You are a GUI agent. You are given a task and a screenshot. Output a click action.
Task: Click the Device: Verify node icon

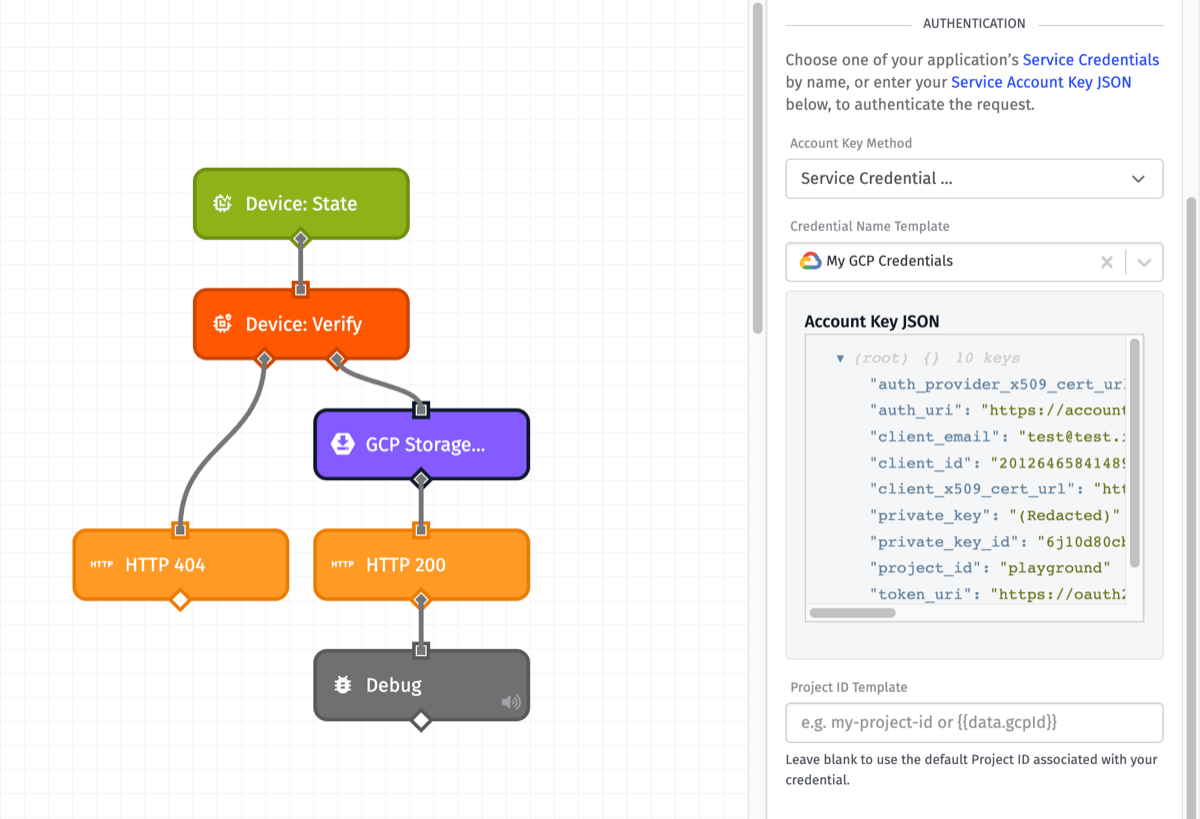coord(223,324)
